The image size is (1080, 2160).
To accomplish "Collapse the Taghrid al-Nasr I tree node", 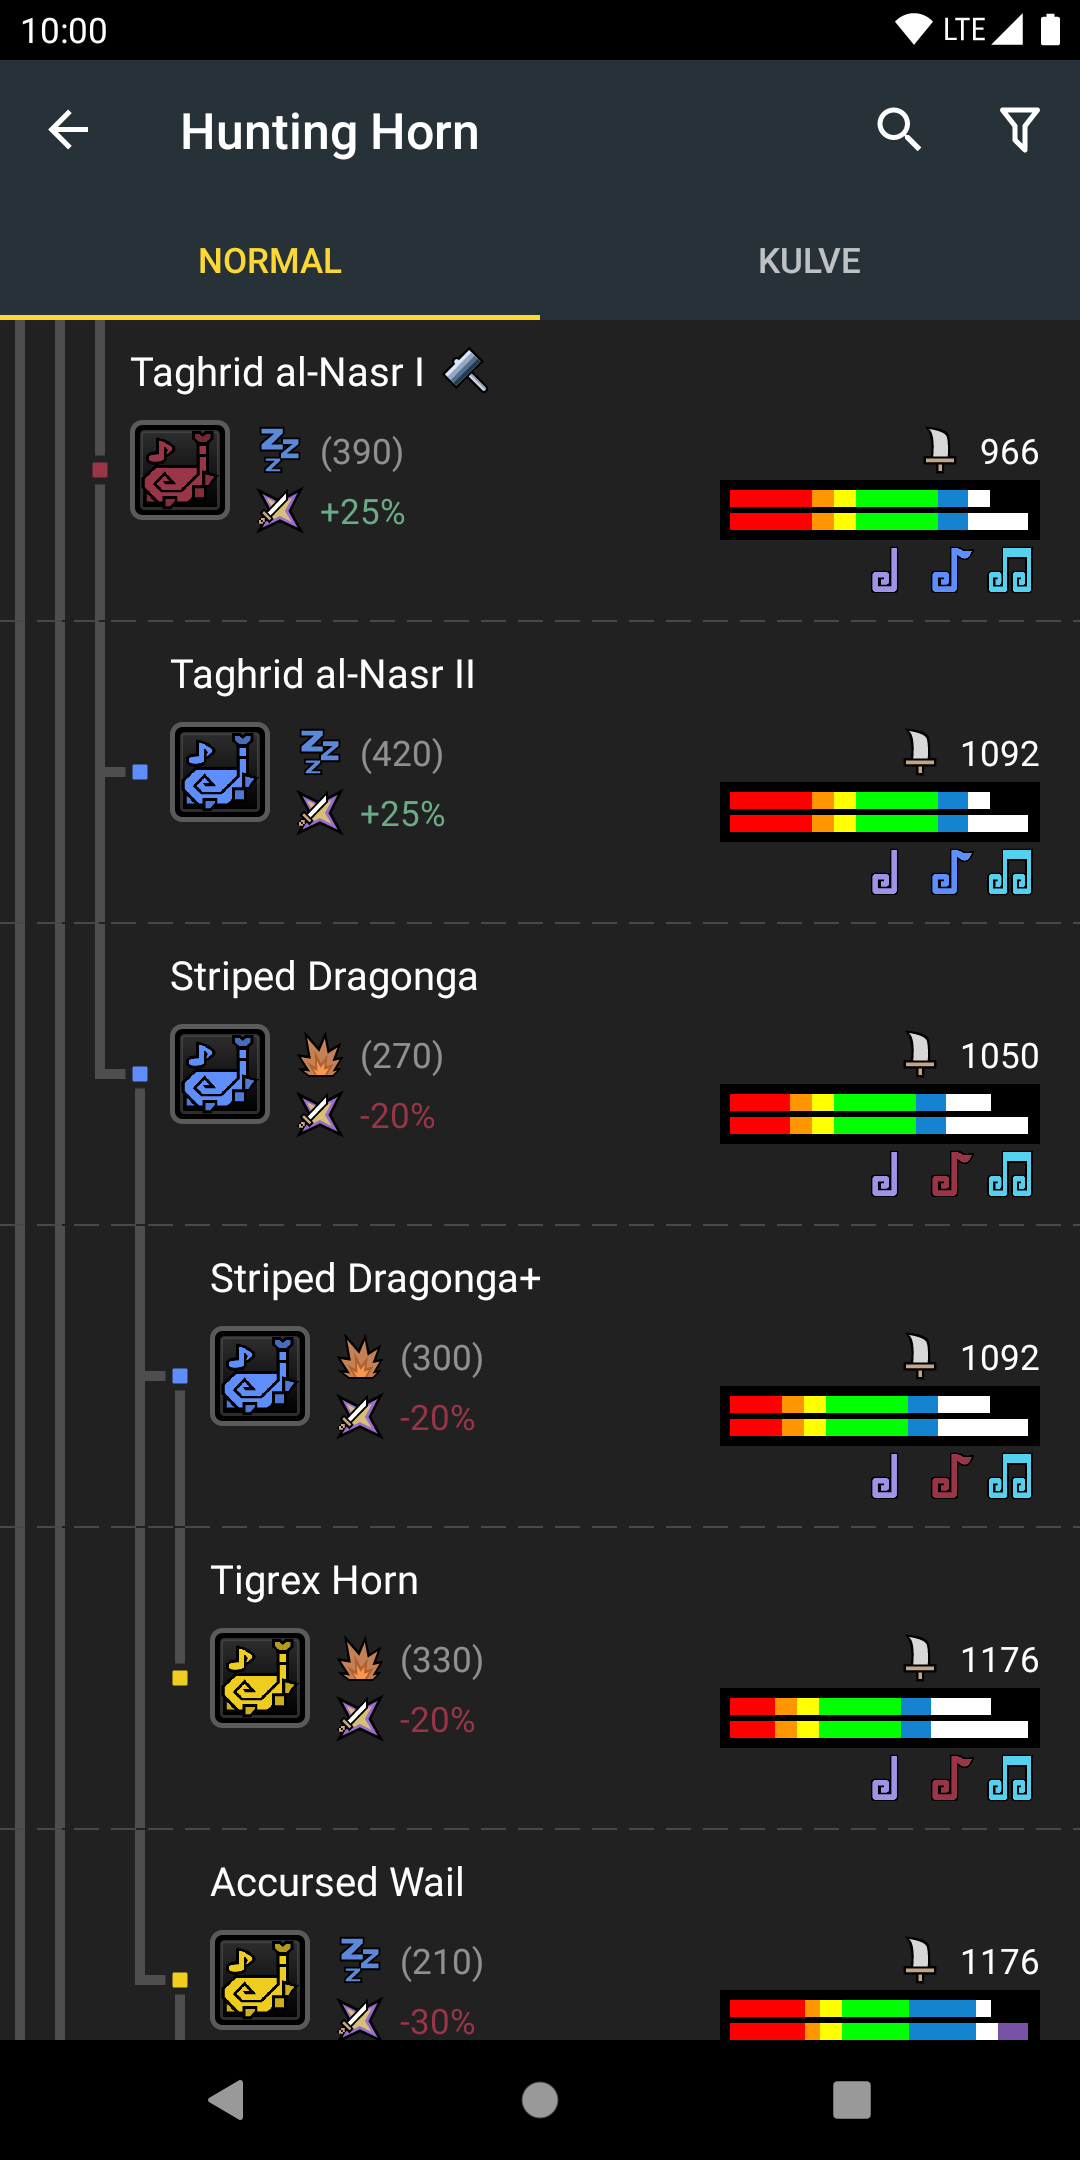I will [100, 470].
